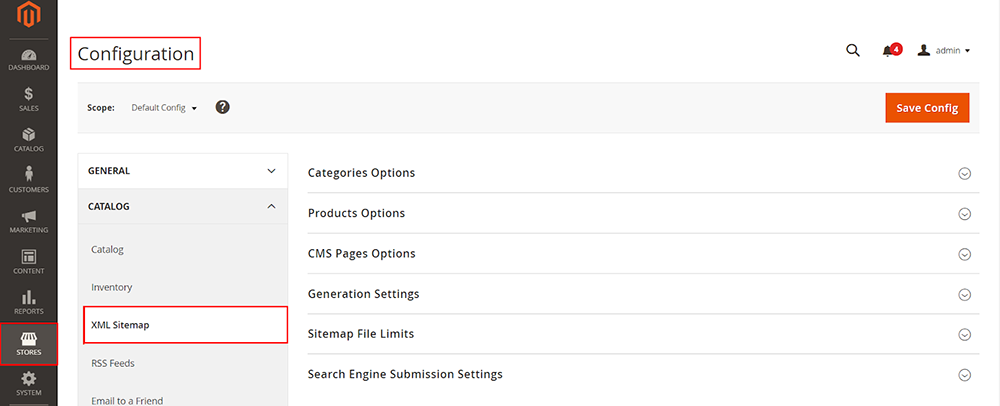Click Search Engine Submission Settings heading
This screenshot has height=406, width=1000.
pyautogui.click(x=405, y=374)
